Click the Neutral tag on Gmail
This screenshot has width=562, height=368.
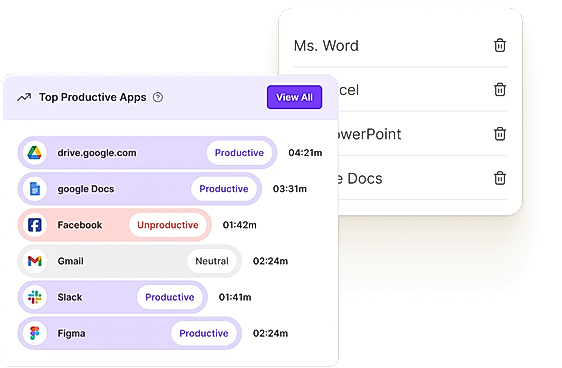click(212, 261)
